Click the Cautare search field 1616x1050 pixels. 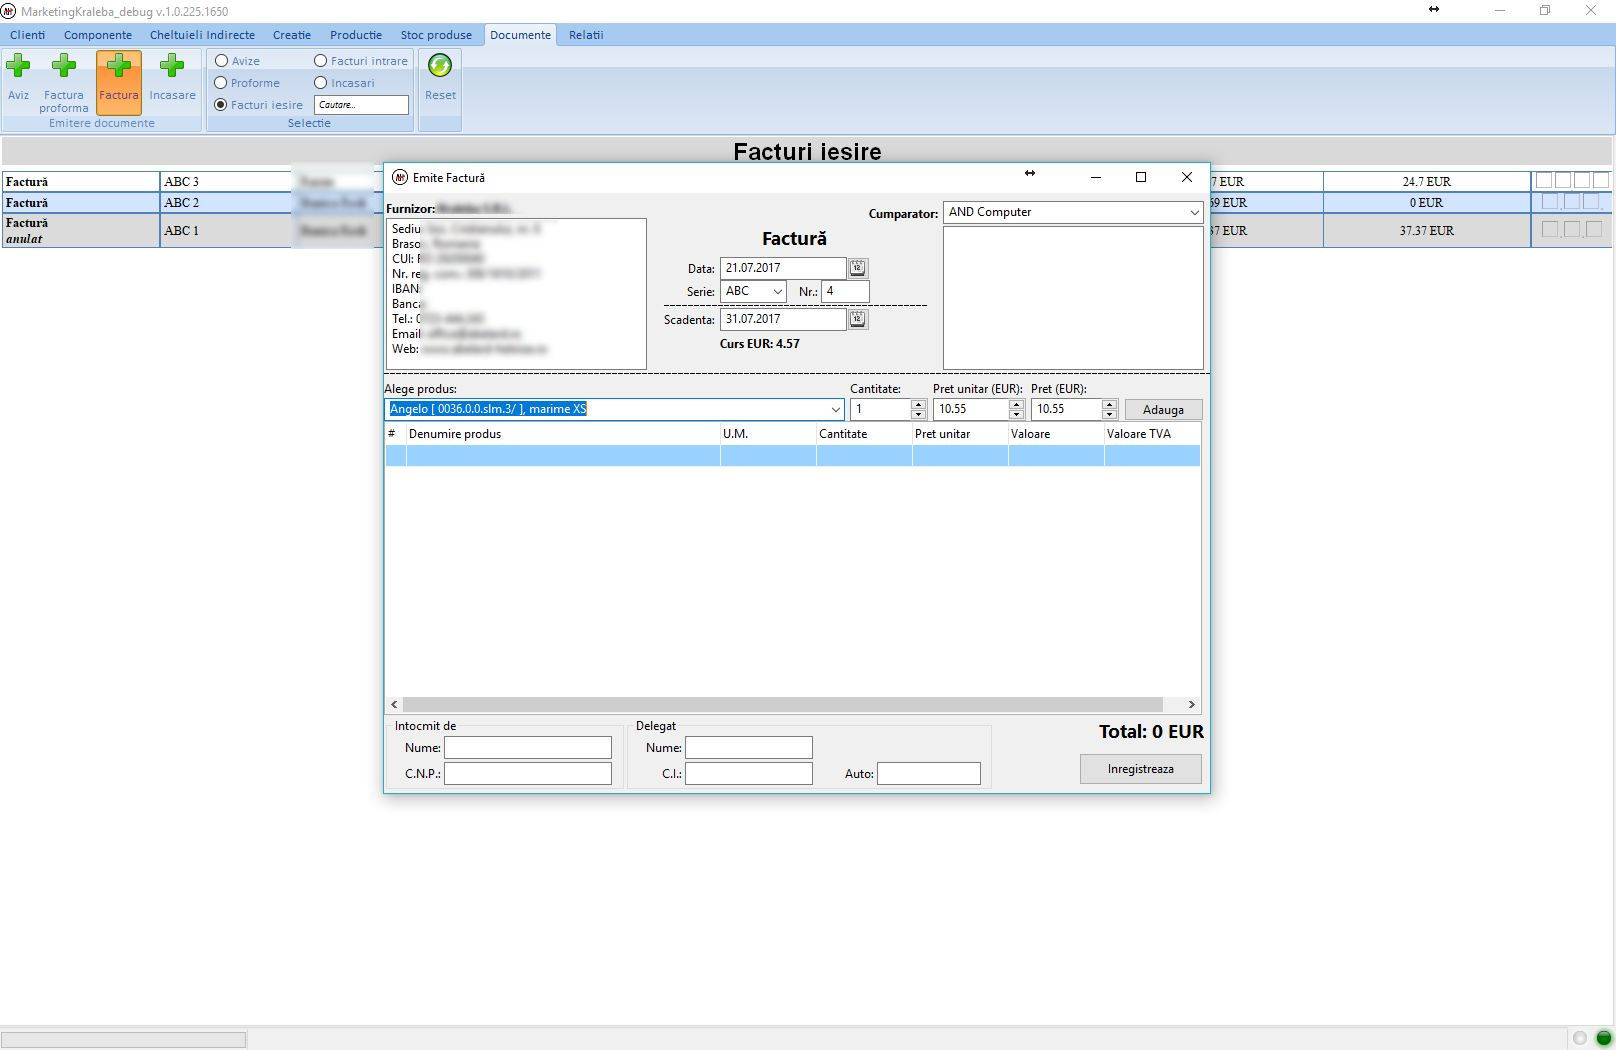[361, 105]
